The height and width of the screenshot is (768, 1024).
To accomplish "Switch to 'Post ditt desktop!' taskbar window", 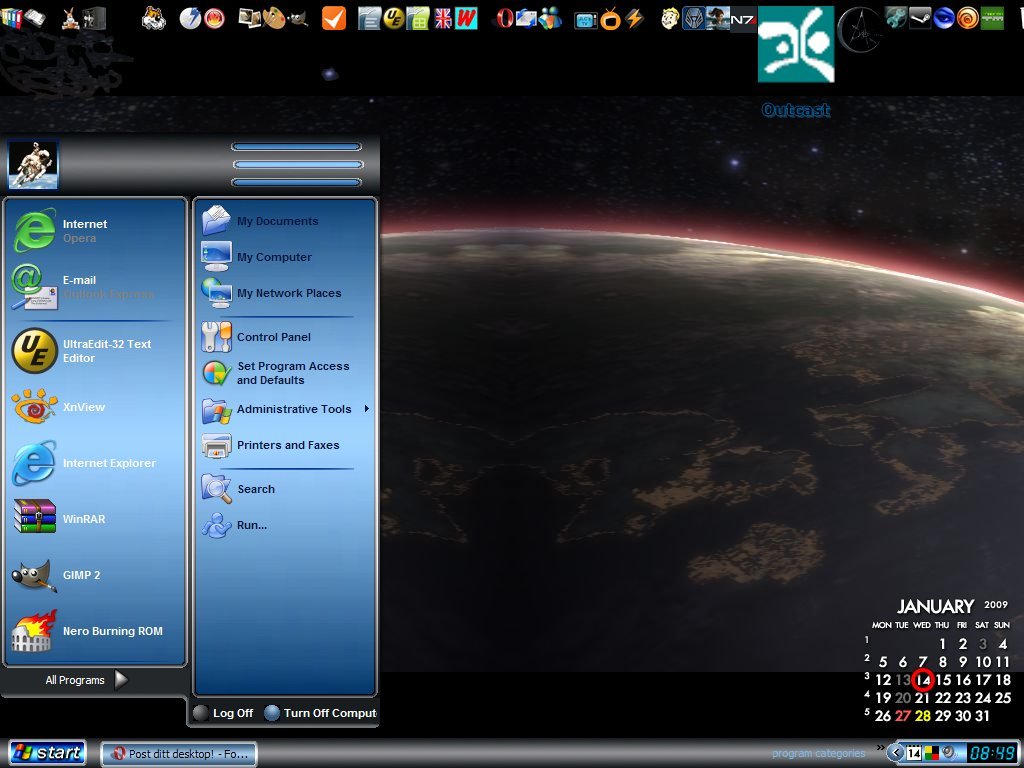I will [179, 754].
